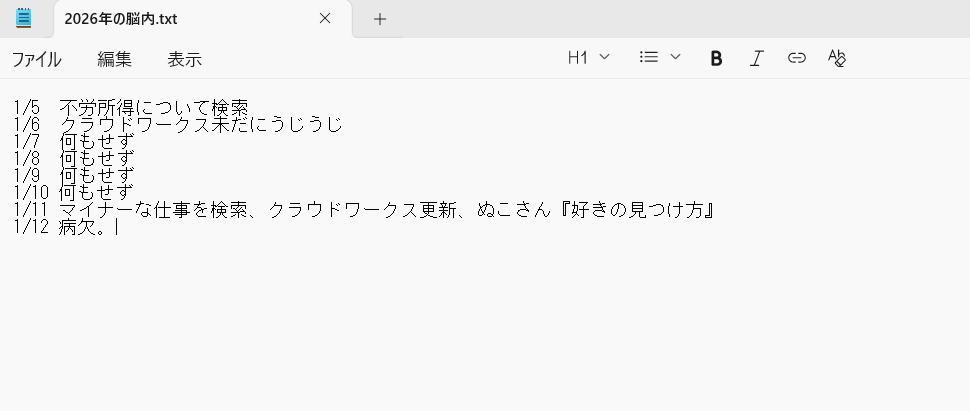Viewport: 970px width, 411px height.
Task: Toggle bold formatting button
Action: click(716, 58)
